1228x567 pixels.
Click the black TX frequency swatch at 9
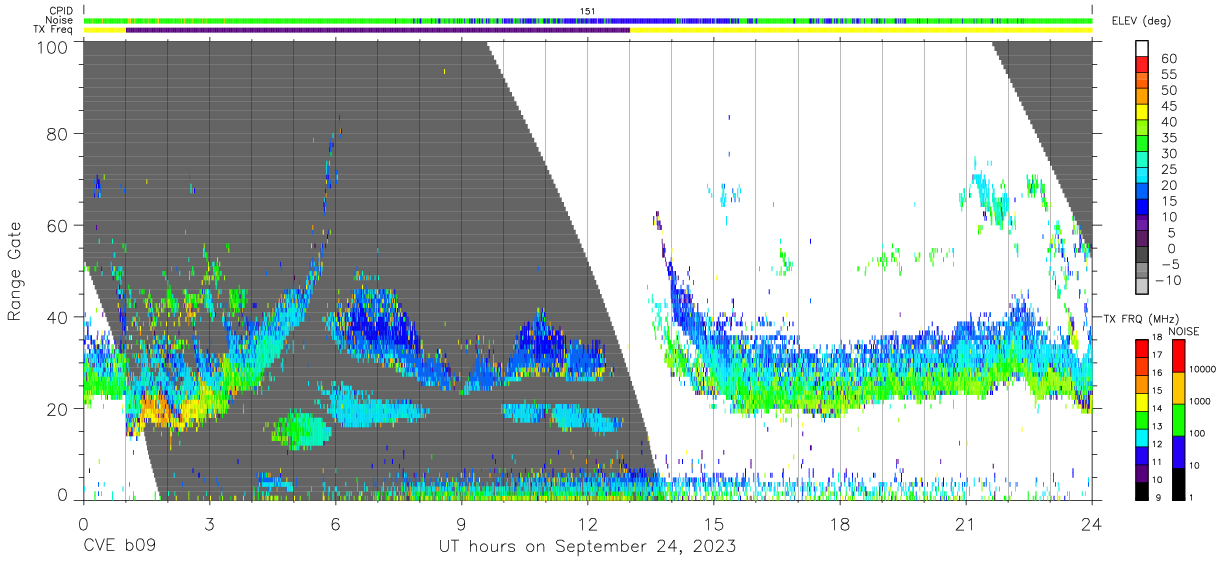1142,489
